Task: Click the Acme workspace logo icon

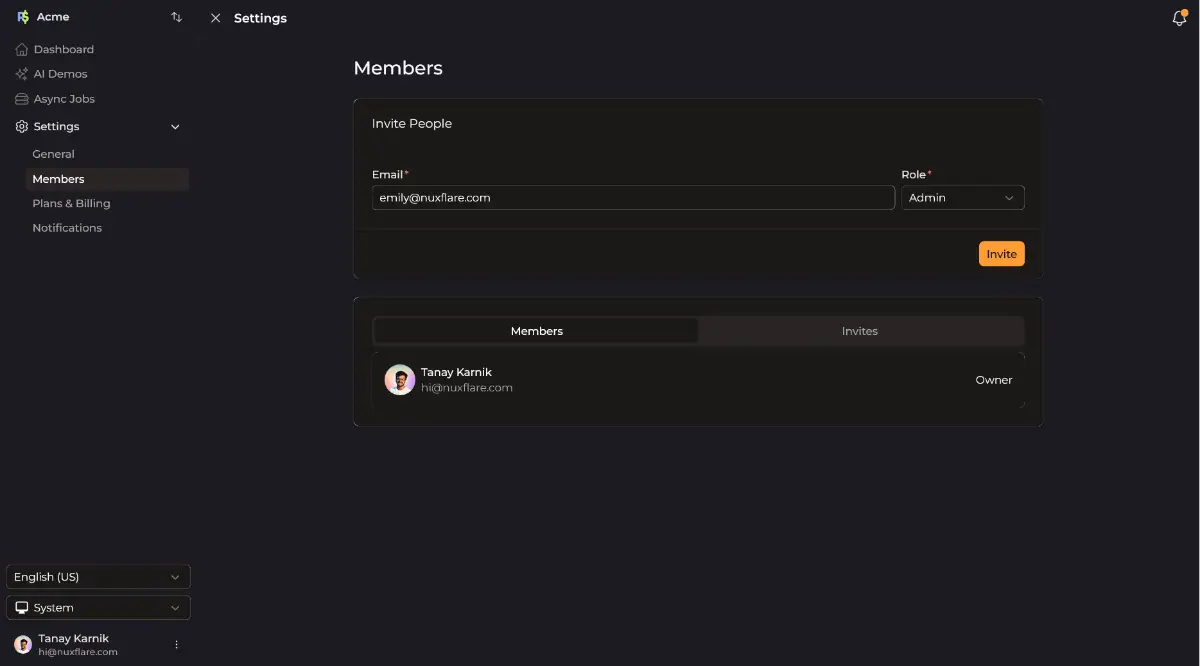Action: [x=23, y=17]
